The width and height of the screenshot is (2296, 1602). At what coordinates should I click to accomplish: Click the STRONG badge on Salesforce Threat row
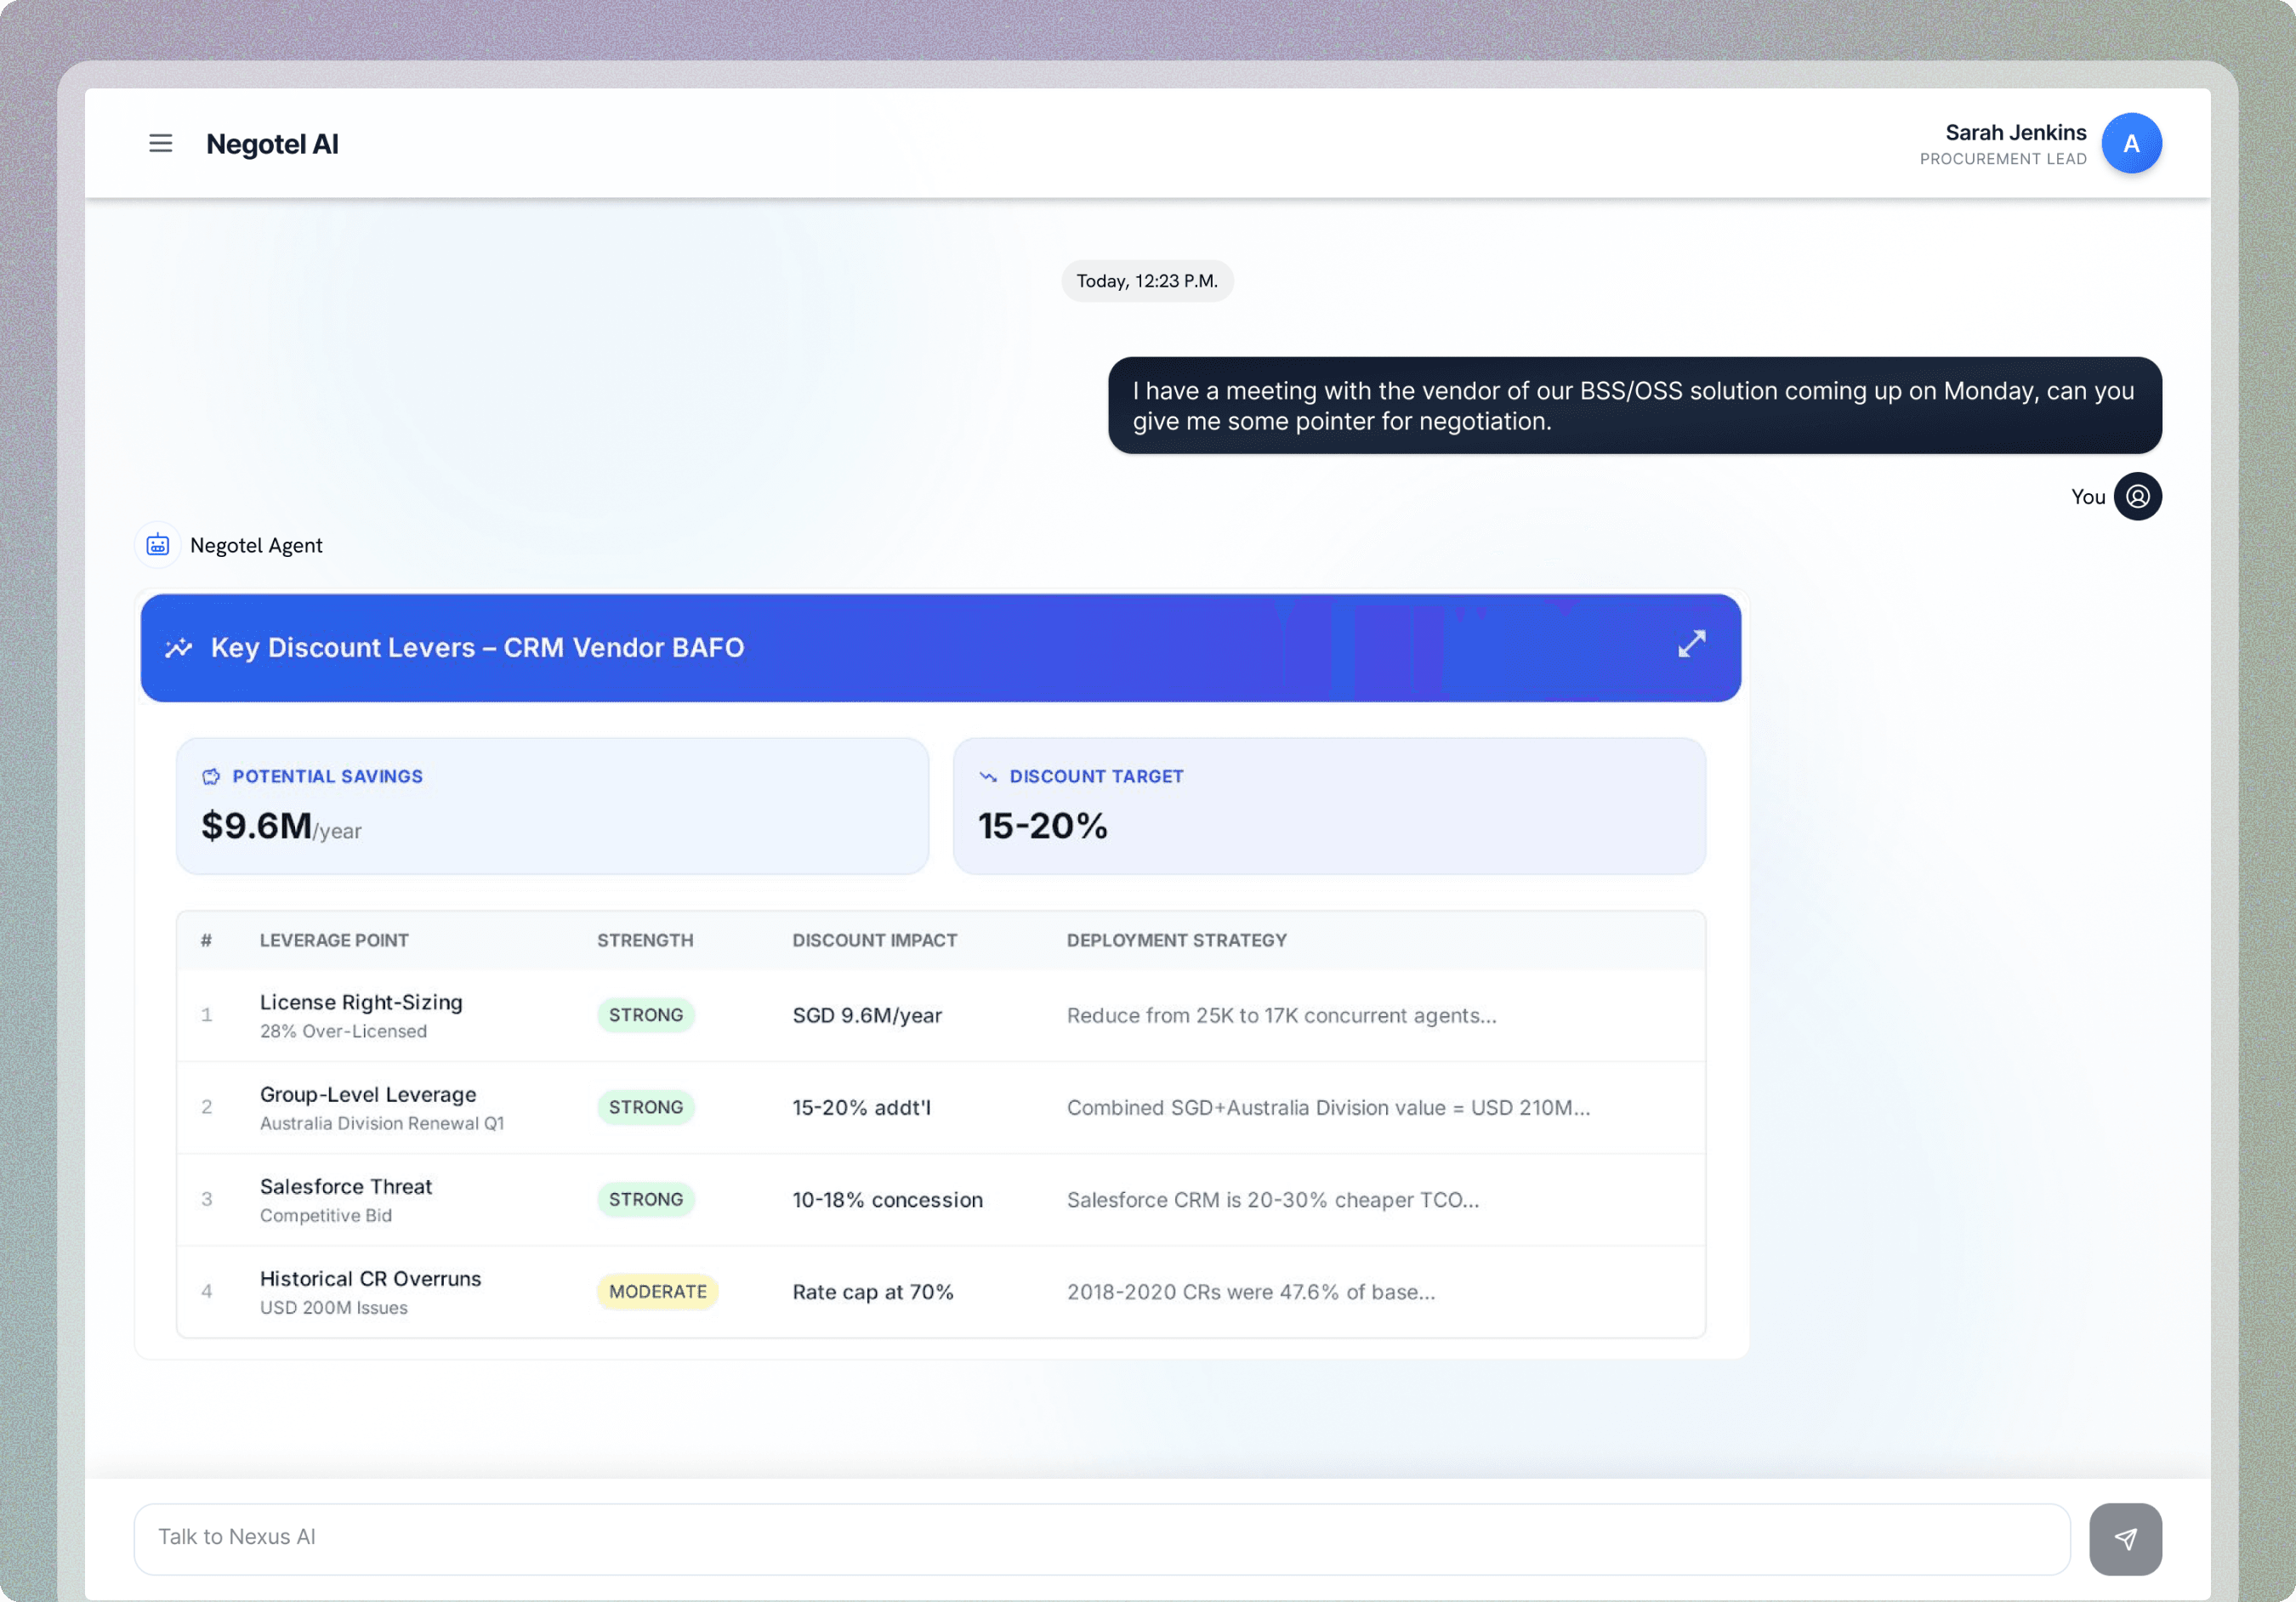(x=645, y=1199)
